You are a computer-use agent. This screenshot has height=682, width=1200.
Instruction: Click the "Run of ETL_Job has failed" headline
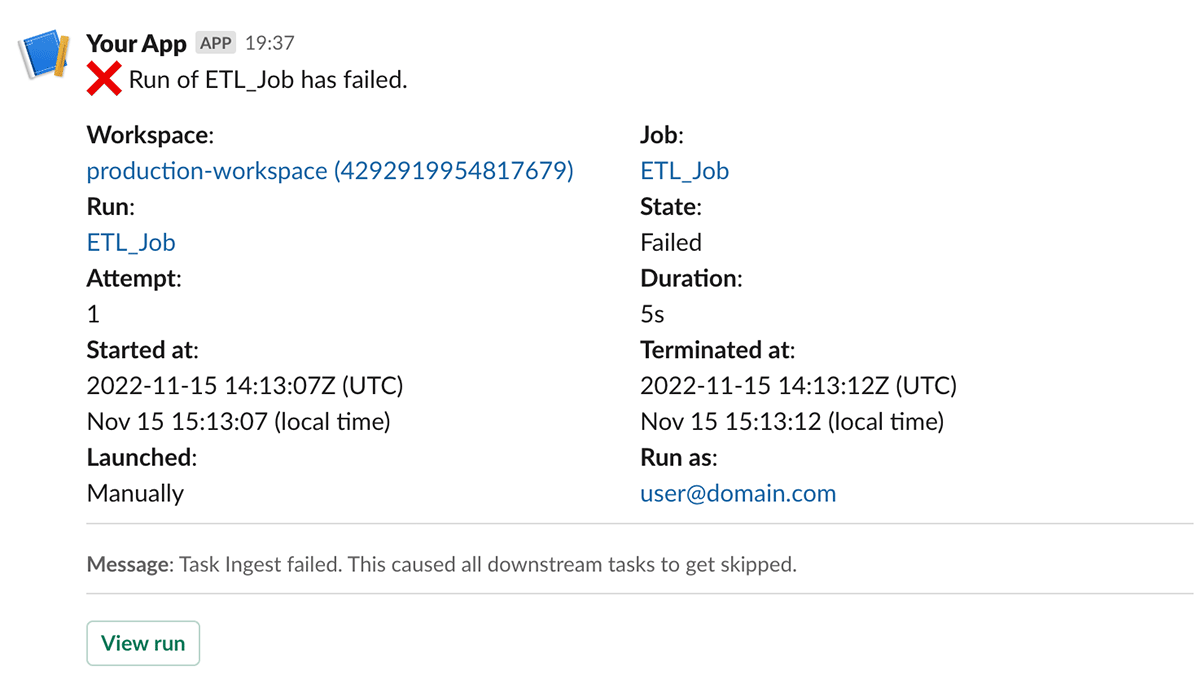[268, 80]
